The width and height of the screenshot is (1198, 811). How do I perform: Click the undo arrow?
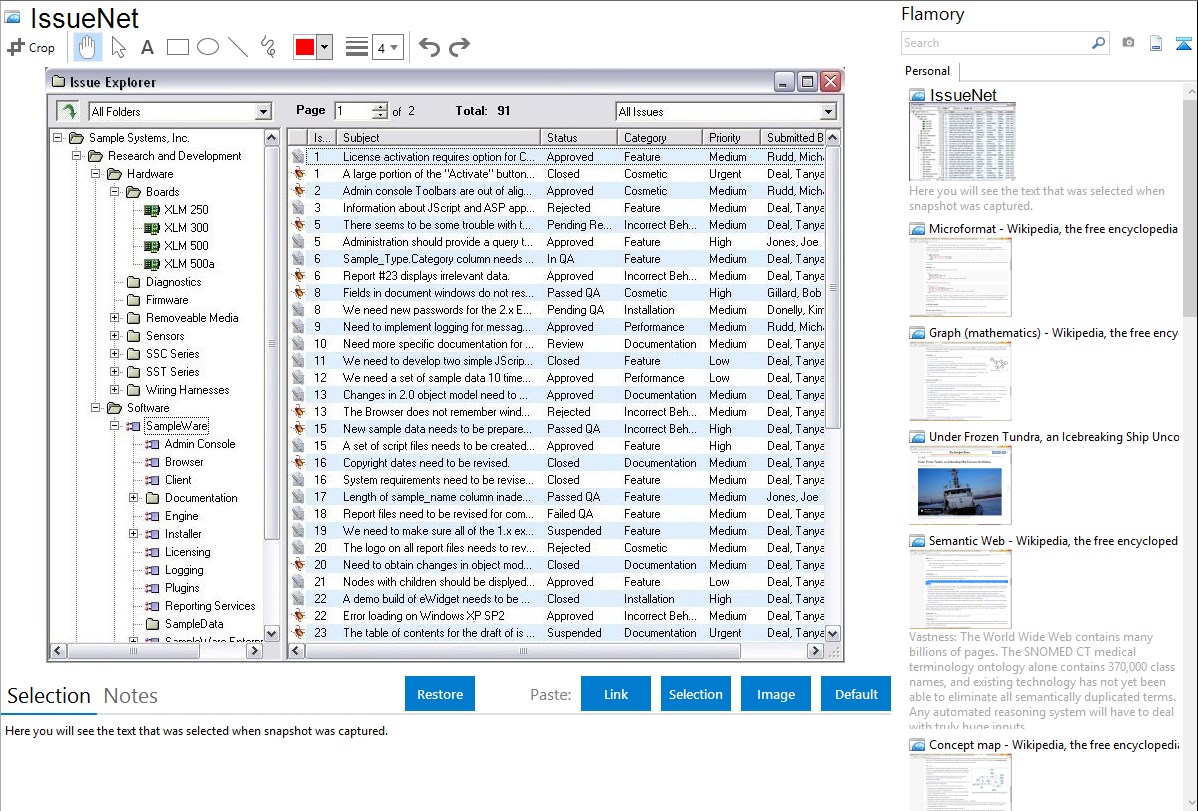click(429, 47)
